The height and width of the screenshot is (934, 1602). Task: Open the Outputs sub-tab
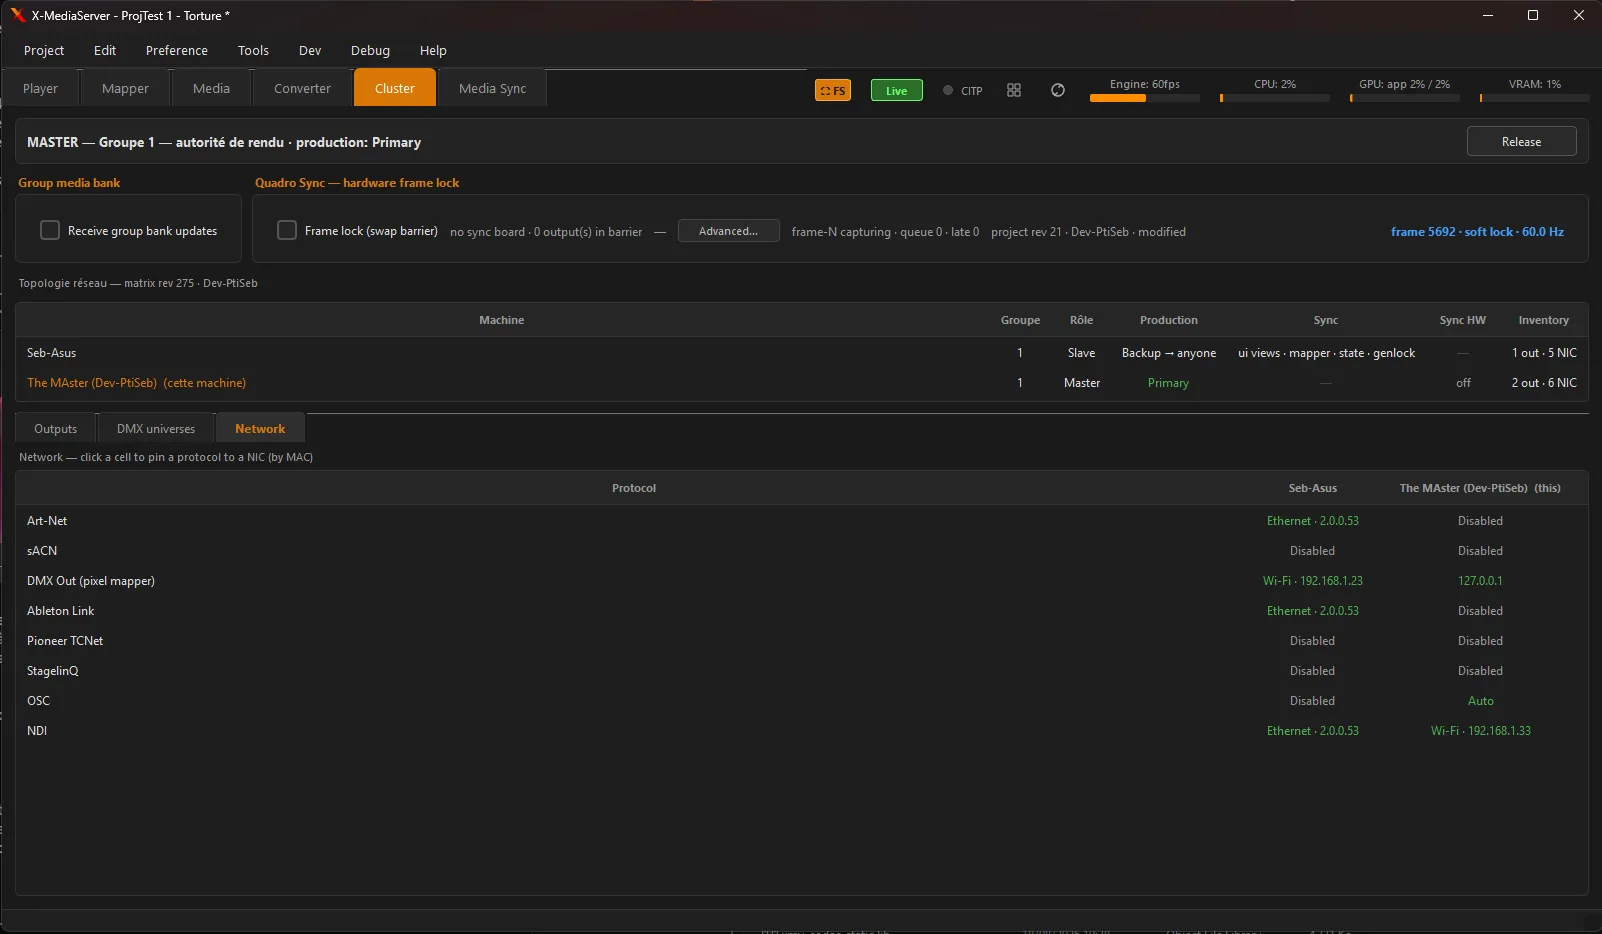pos(55,428)
